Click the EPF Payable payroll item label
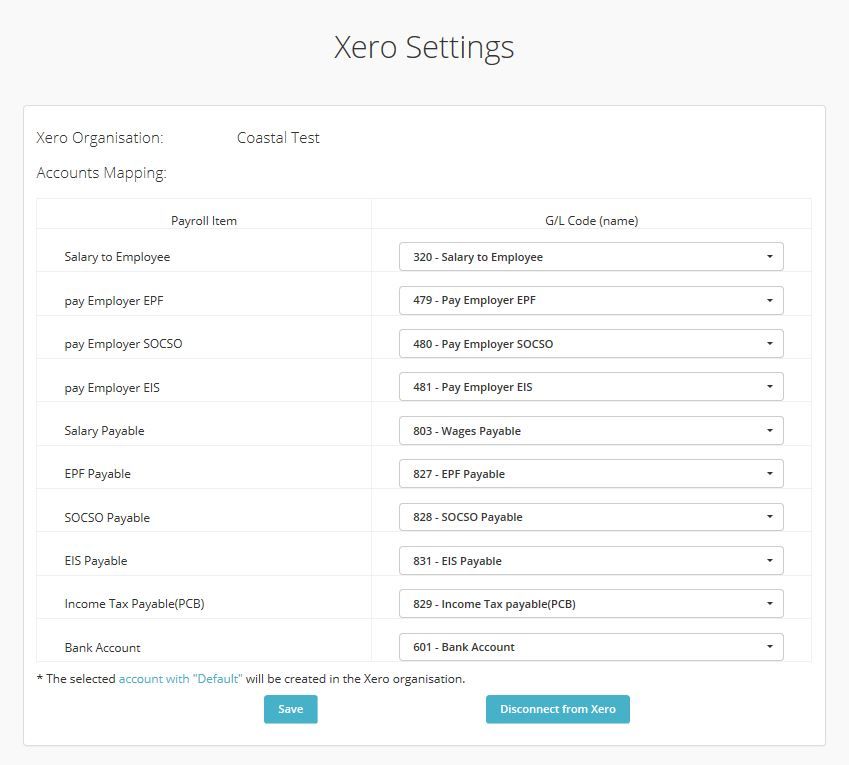This screenshot has width=849, height=765. (97, 474)
